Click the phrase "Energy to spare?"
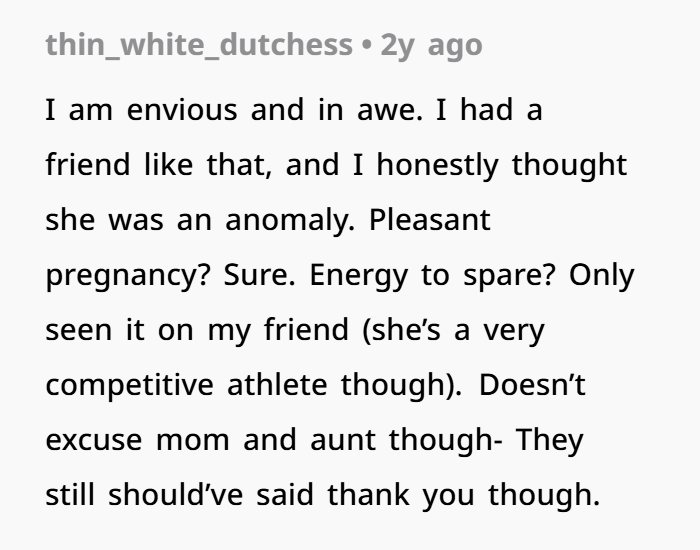The width and height of the screenshot is (700, 550). [432, 275]
